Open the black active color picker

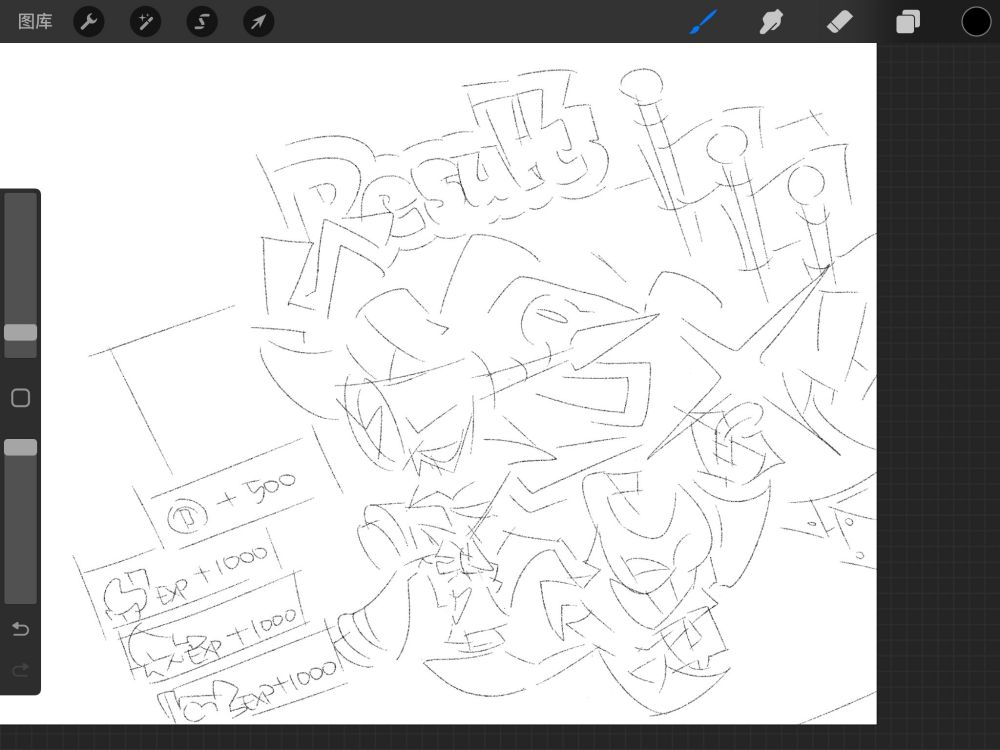pos(976,21)
